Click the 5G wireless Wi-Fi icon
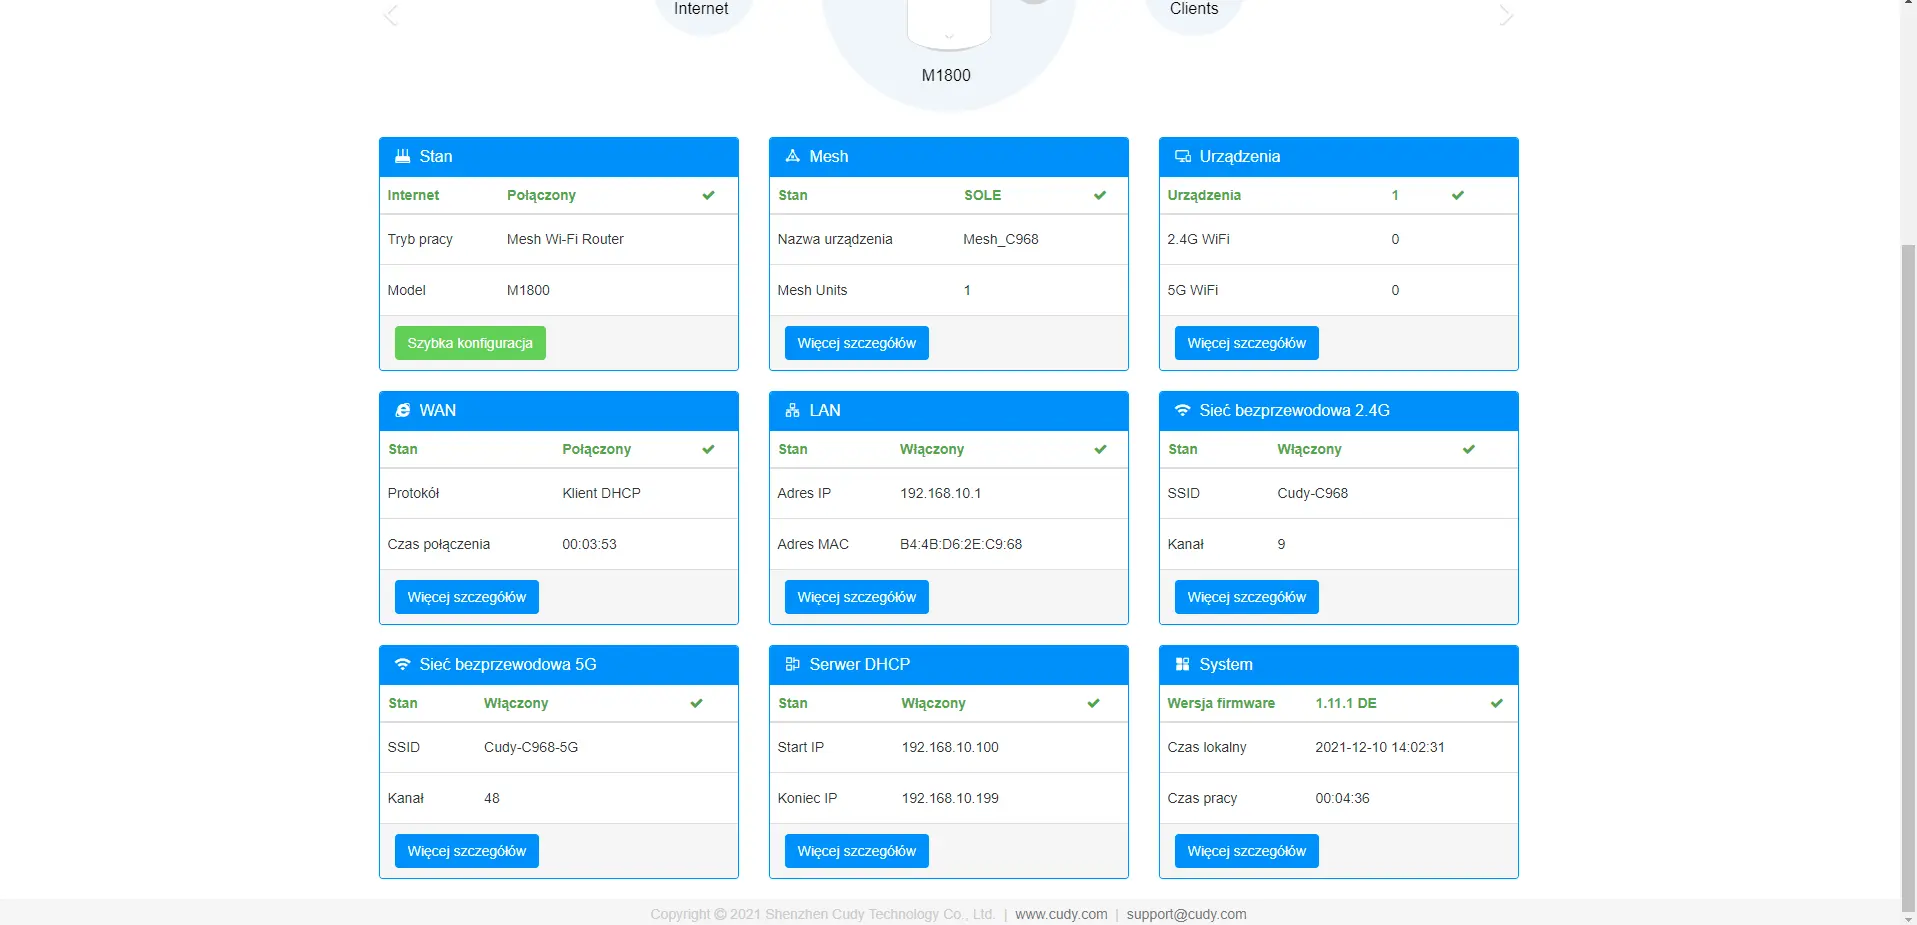This screenshot has width=1917, height=925. point(402,664)
